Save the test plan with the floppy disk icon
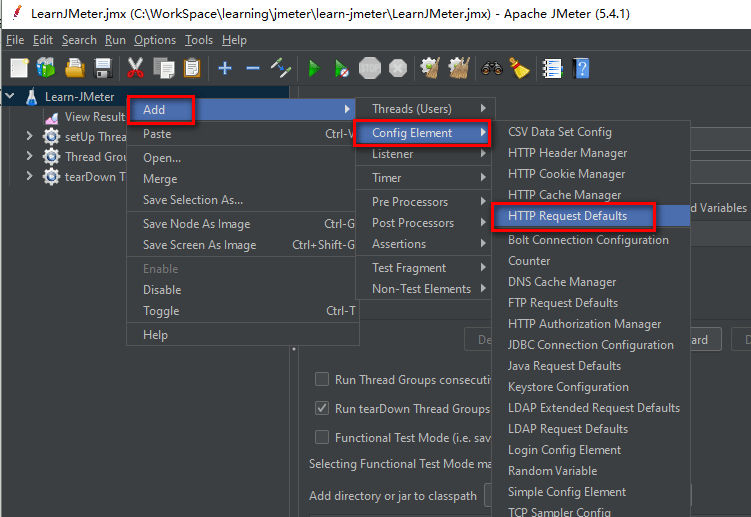This screenshot has height=517, width=751. [103, 68]
